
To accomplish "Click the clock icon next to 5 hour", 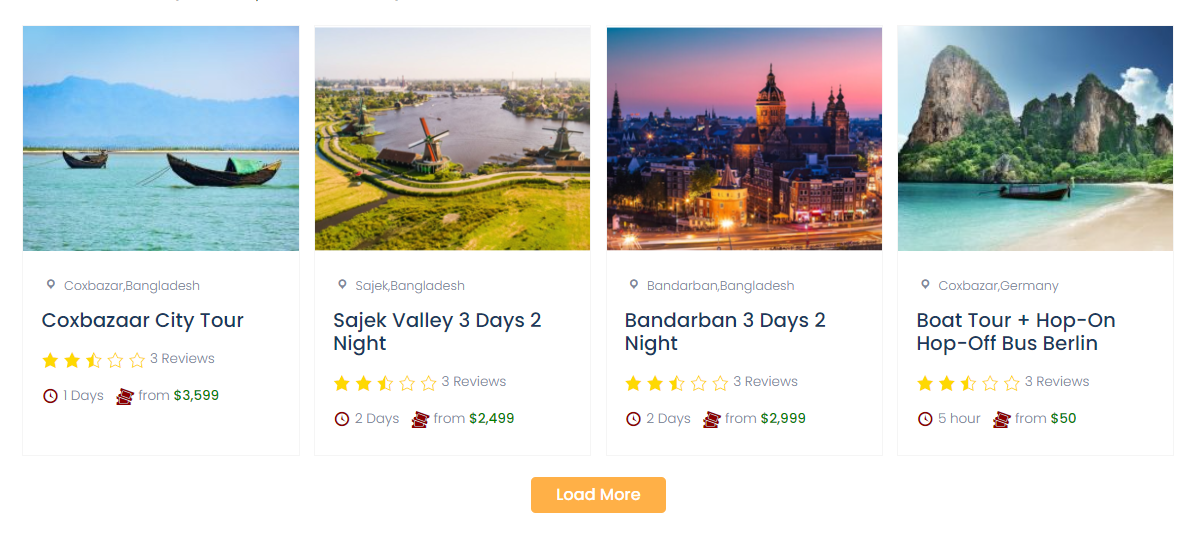I will click(x=925, y=419).
